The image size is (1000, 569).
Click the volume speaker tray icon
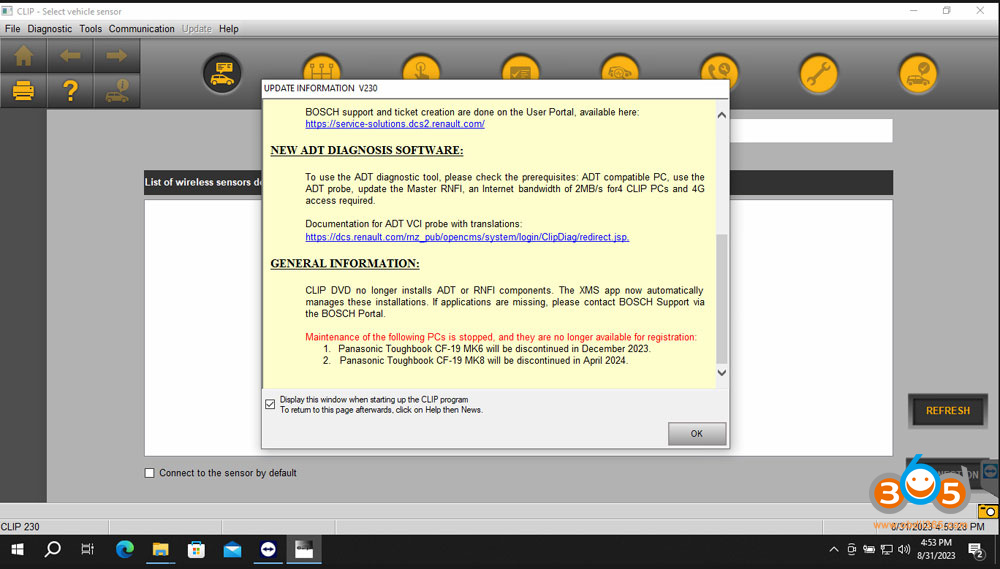click(904, 549)
